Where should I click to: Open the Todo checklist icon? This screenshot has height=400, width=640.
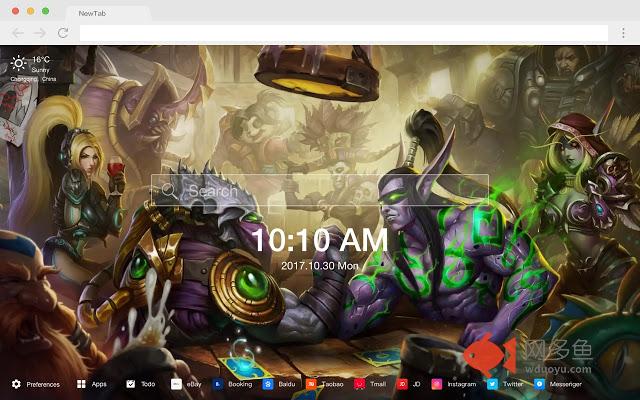[x=131, y=384]
